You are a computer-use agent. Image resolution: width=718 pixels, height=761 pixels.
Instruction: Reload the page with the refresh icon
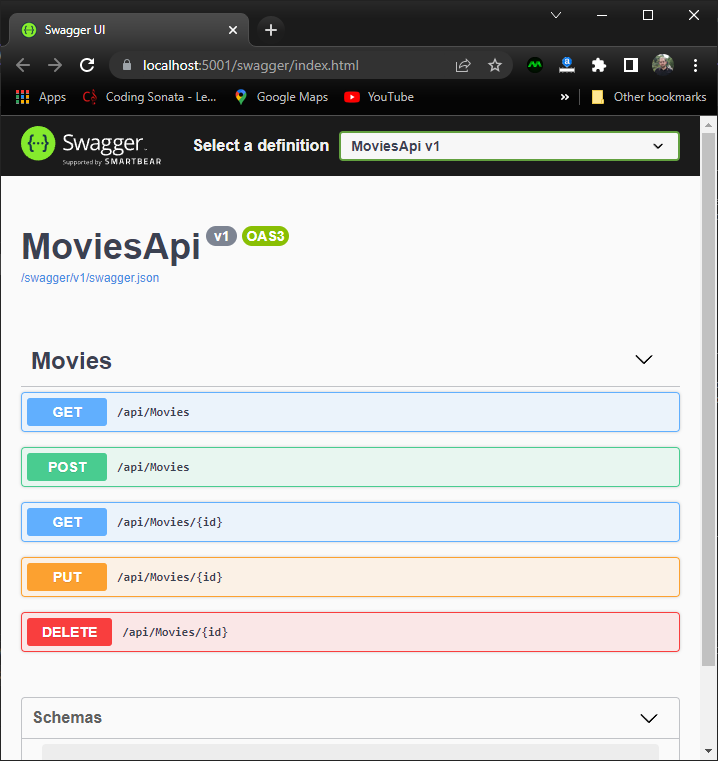coord(87,65)
